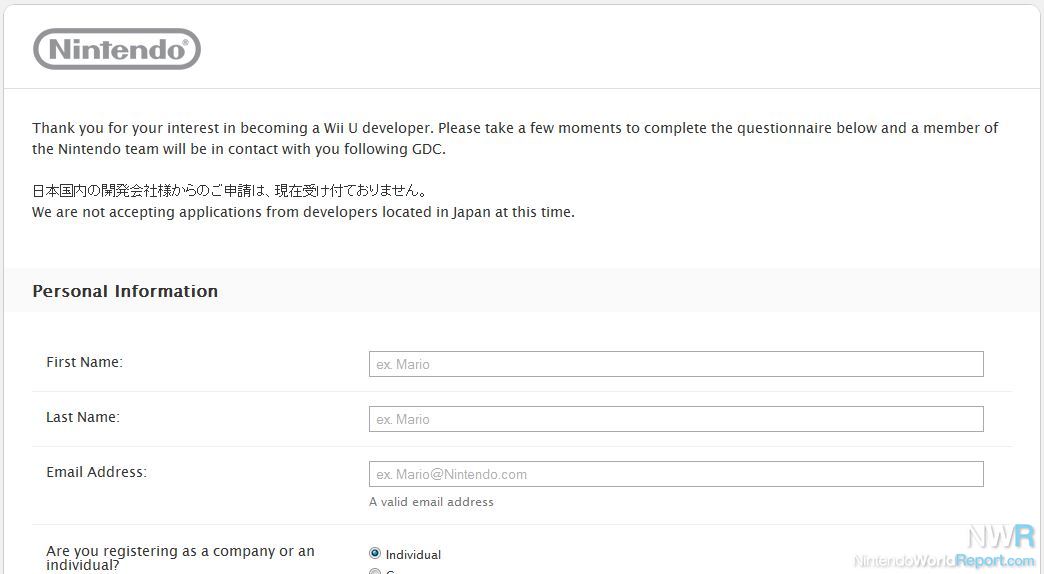
Task: Click the Nintendo logo
Action: click(x=117, y=49)
